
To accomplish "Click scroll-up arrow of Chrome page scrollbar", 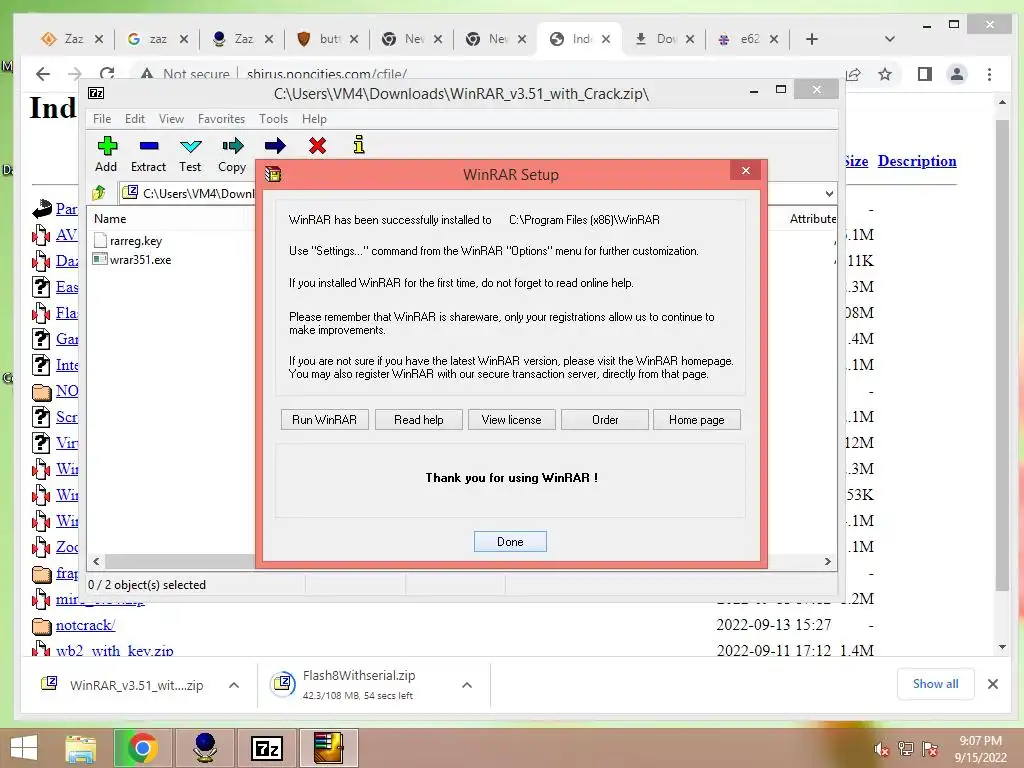I will (1002, 103).
